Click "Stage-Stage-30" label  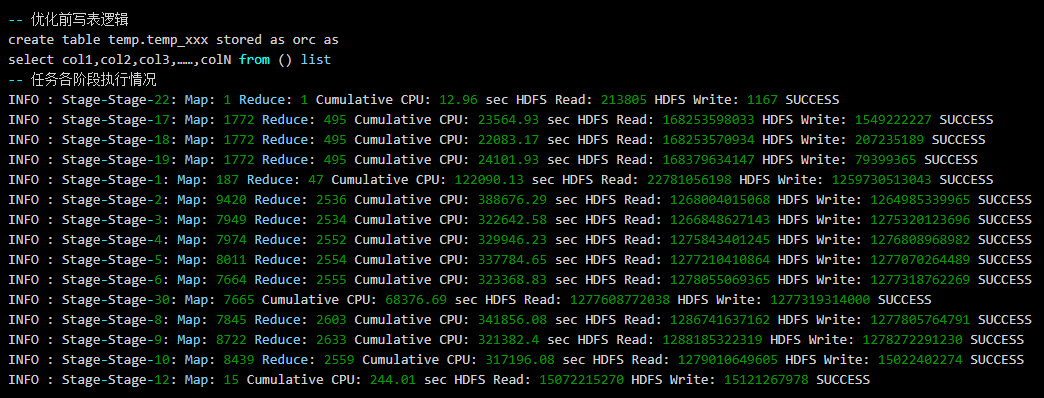[x=117, y=299]
